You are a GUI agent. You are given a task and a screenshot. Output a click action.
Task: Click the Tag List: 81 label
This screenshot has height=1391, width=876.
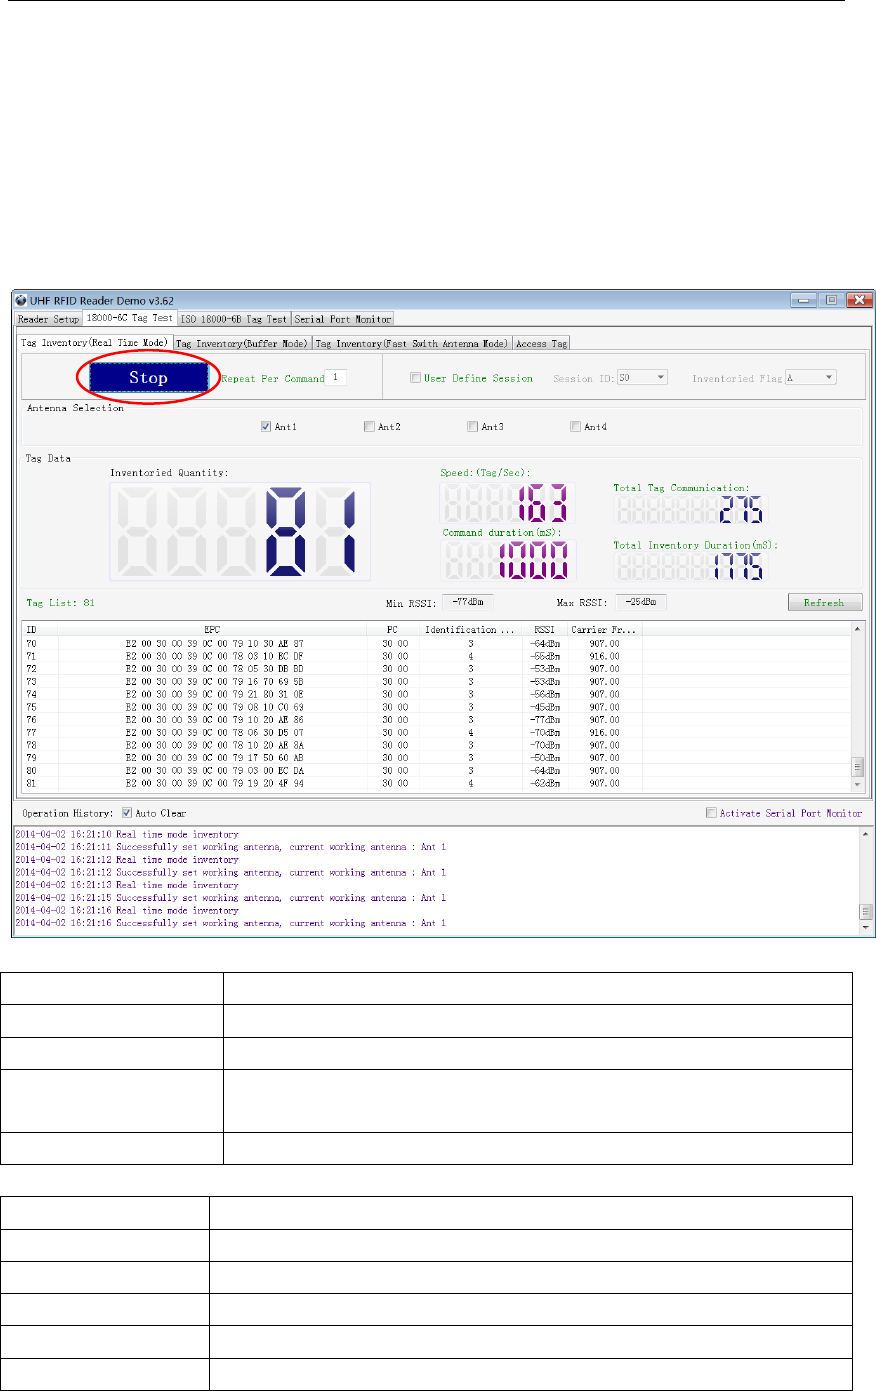[x=61, y=603]
